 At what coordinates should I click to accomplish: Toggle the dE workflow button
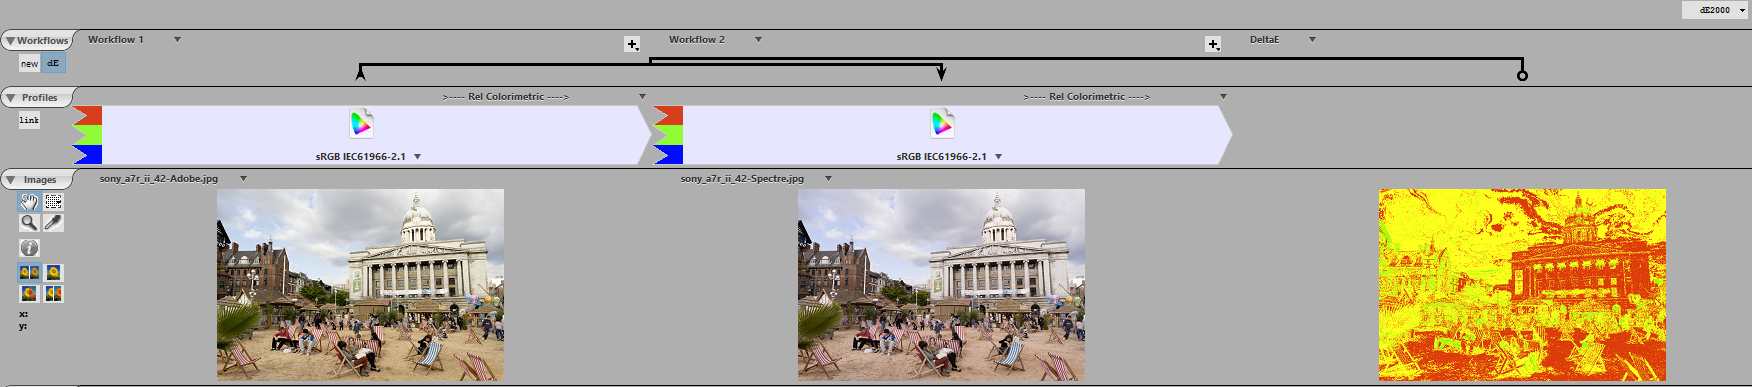click(53, 63)
